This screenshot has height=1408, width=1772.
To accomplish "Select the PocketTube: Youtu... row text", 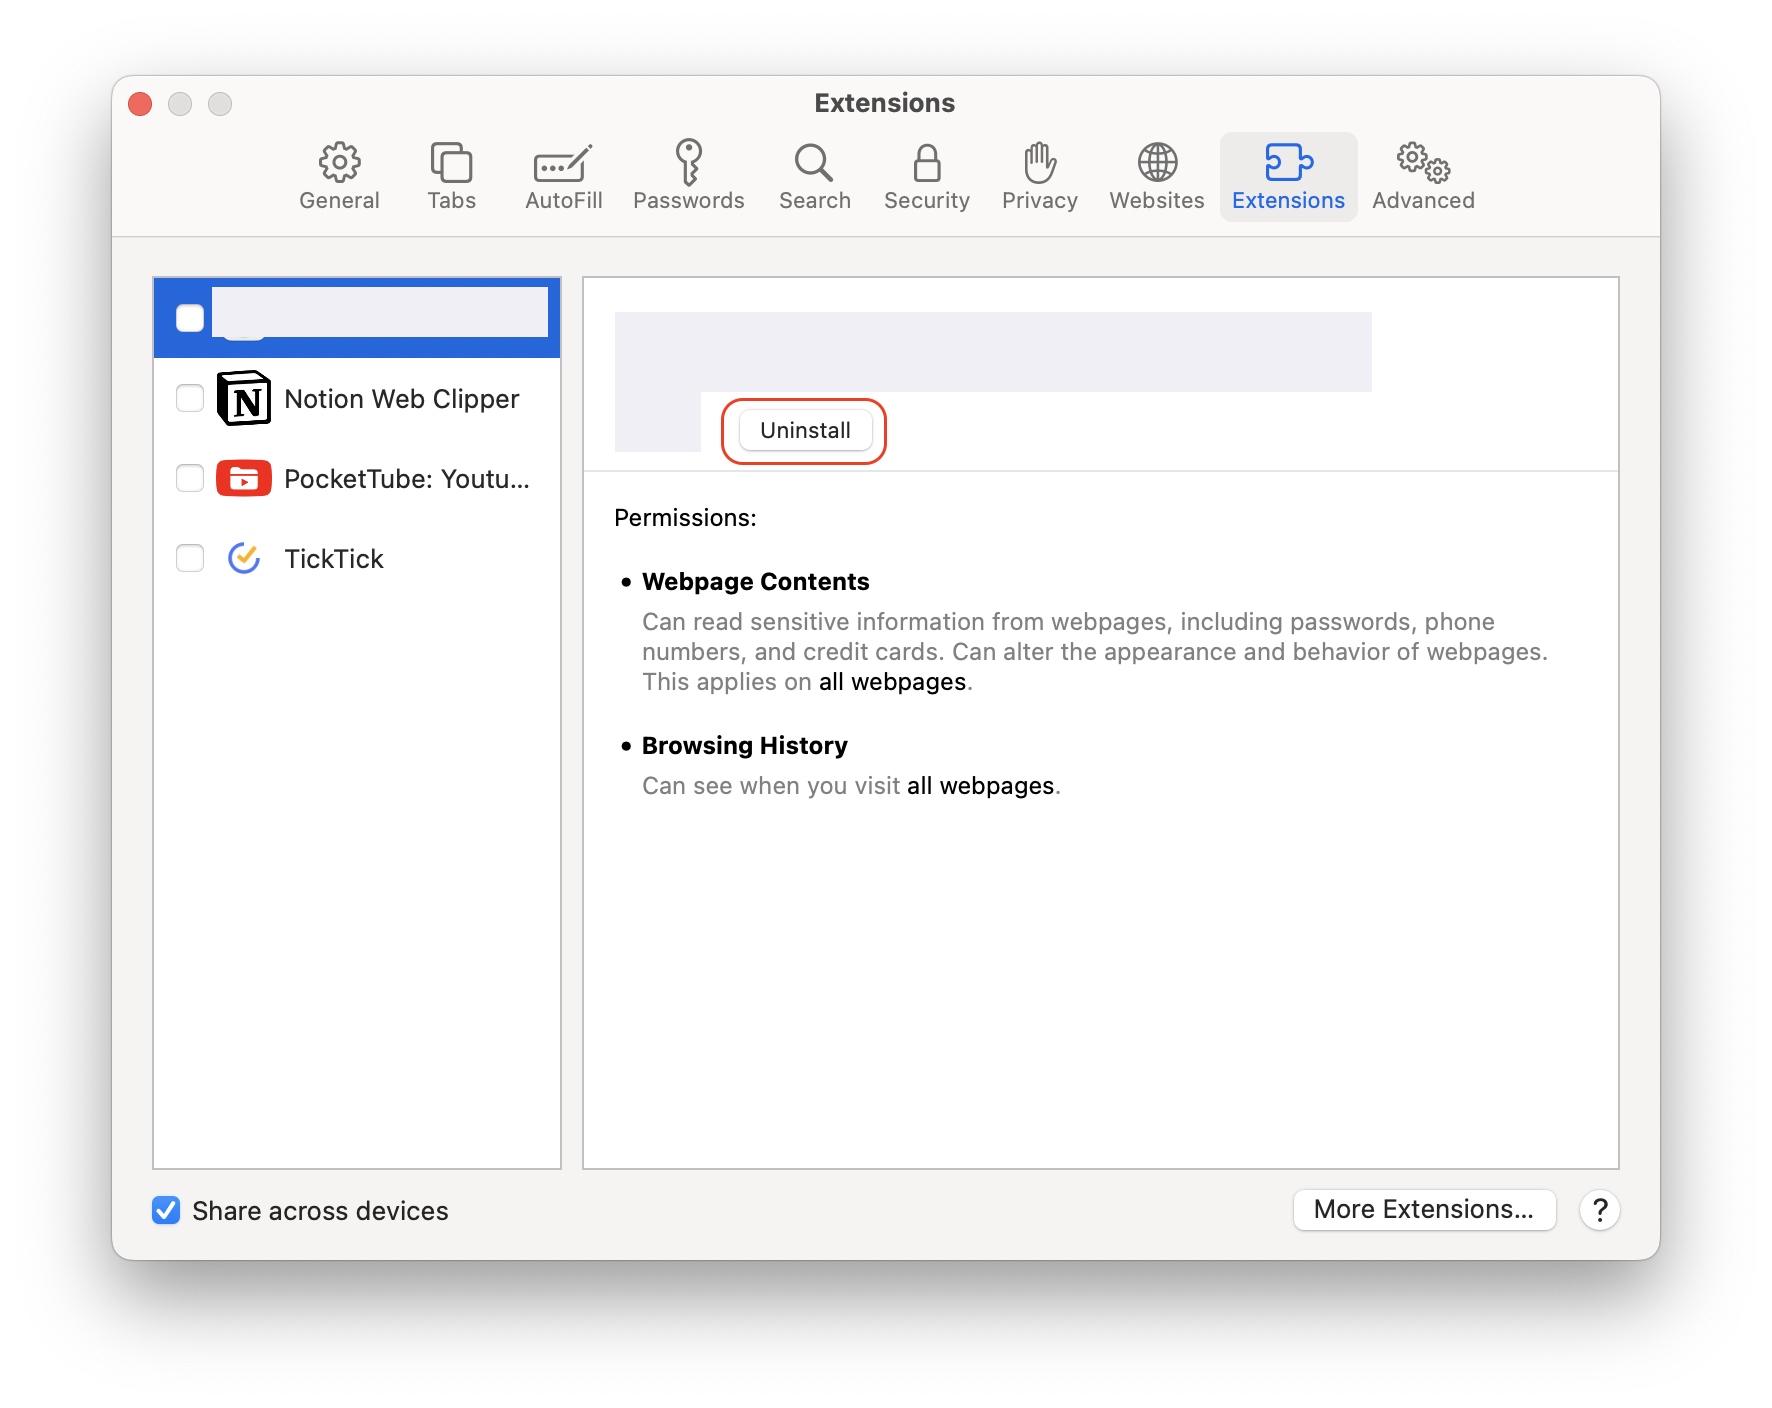I will click(x=406, y=479).
